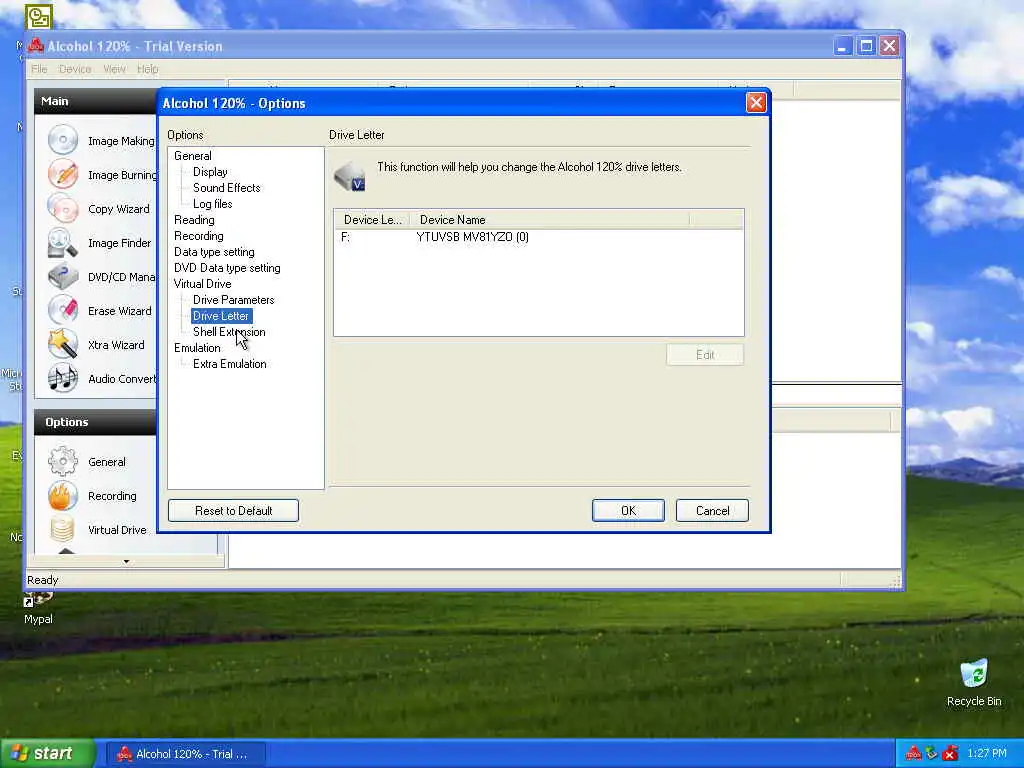Click the safely remove hardware tray icon

[932, 754]
